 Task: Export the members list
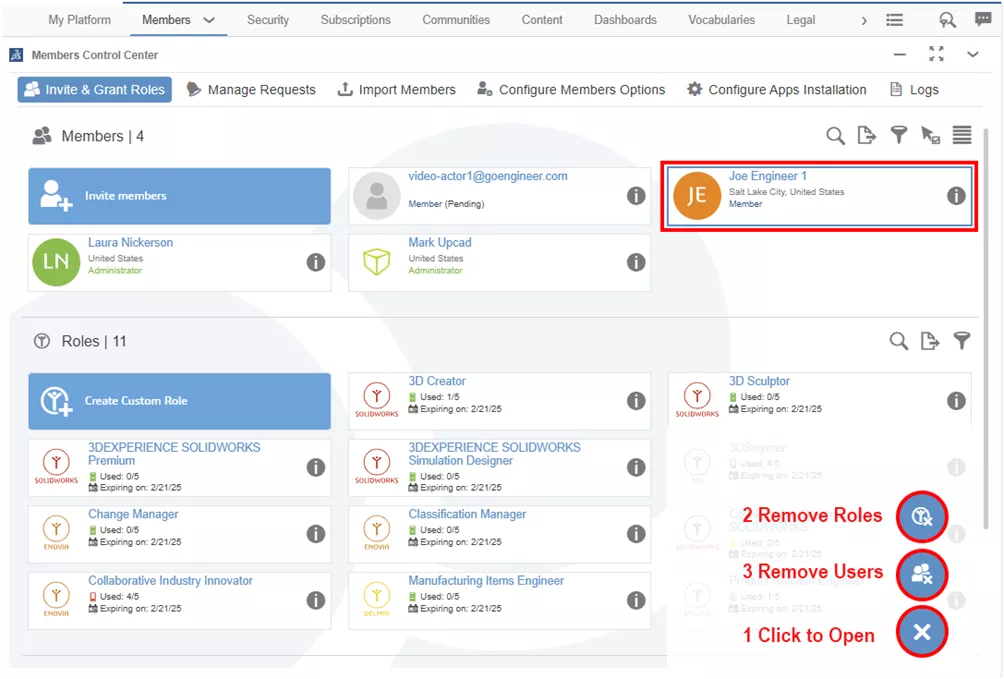point(866,135)
